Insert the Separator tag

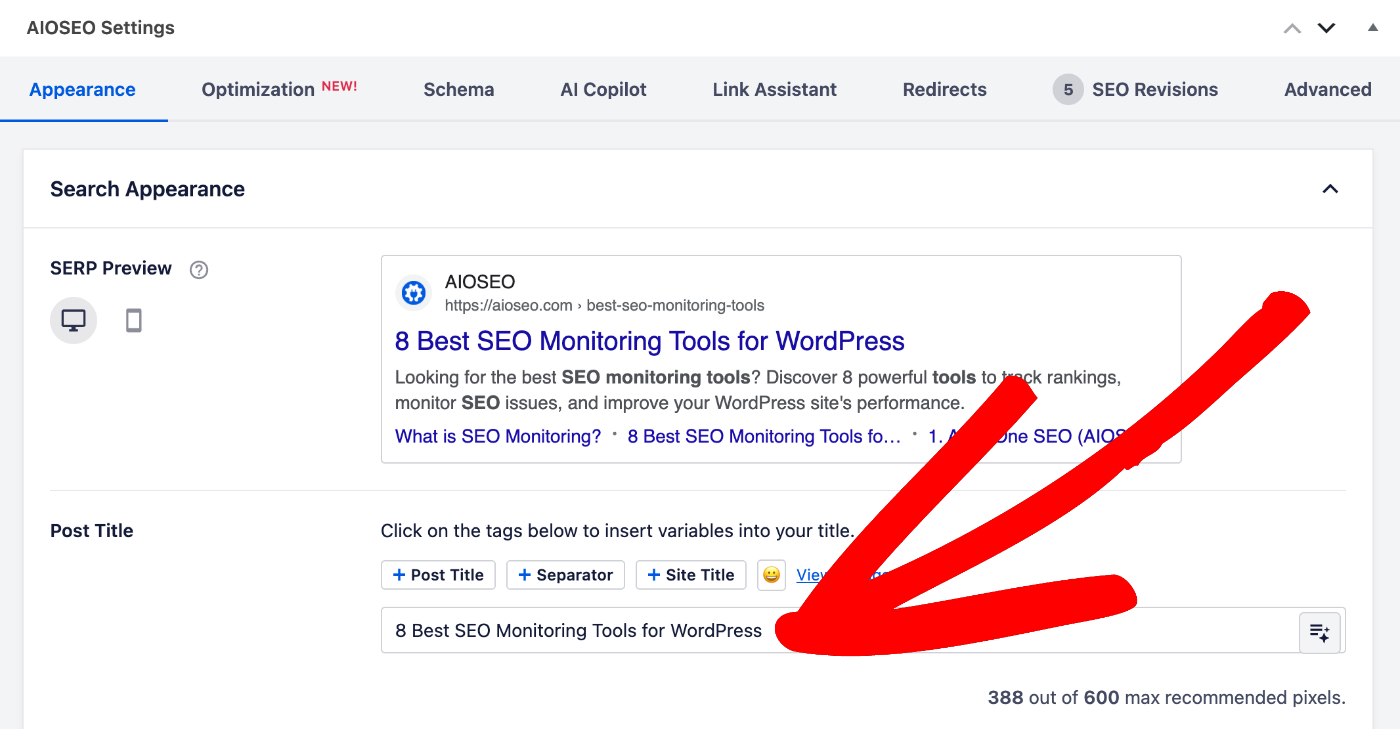pos(565,575)
